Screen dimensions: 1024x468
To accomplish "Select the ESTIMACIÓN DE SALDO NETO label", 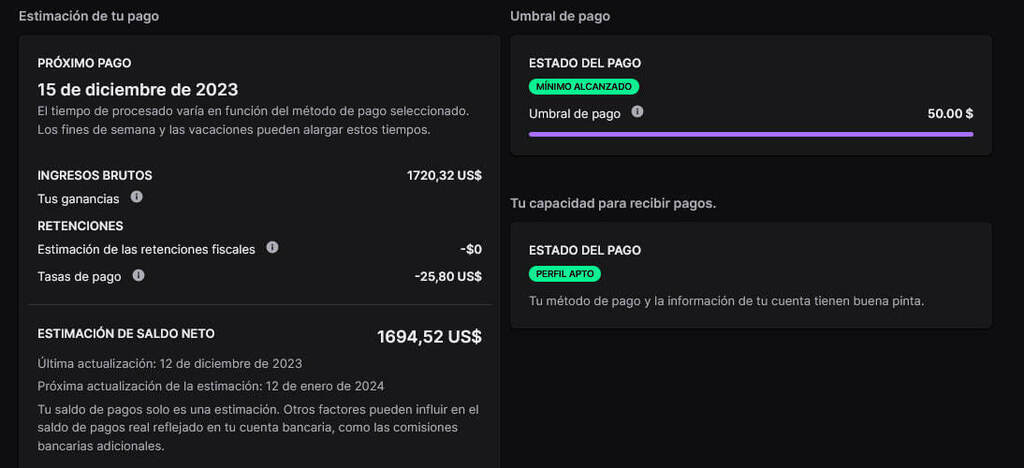I will pyautogui.click(x=126, y=334).
